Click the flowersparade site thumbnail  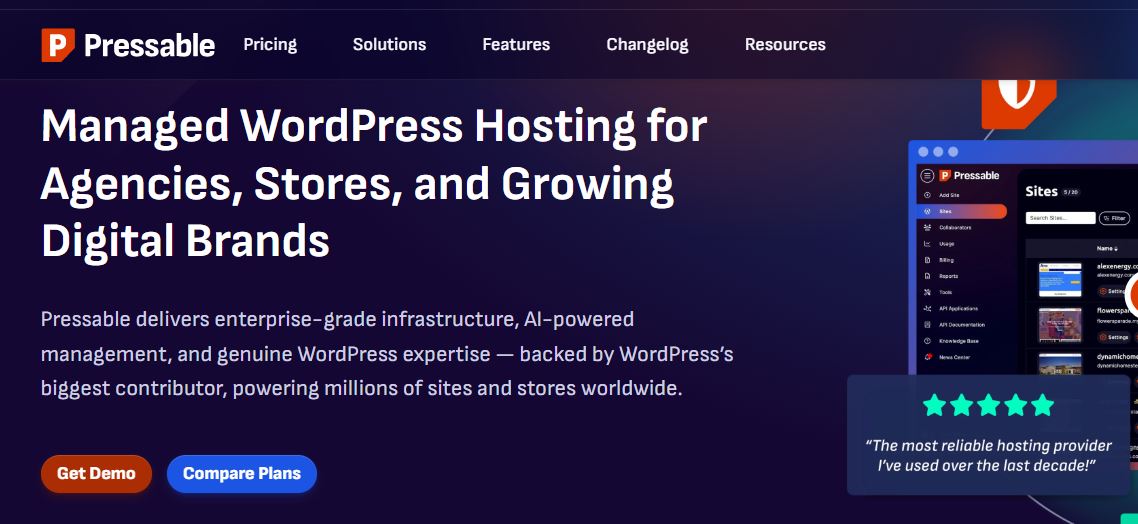click(1060, 325)
